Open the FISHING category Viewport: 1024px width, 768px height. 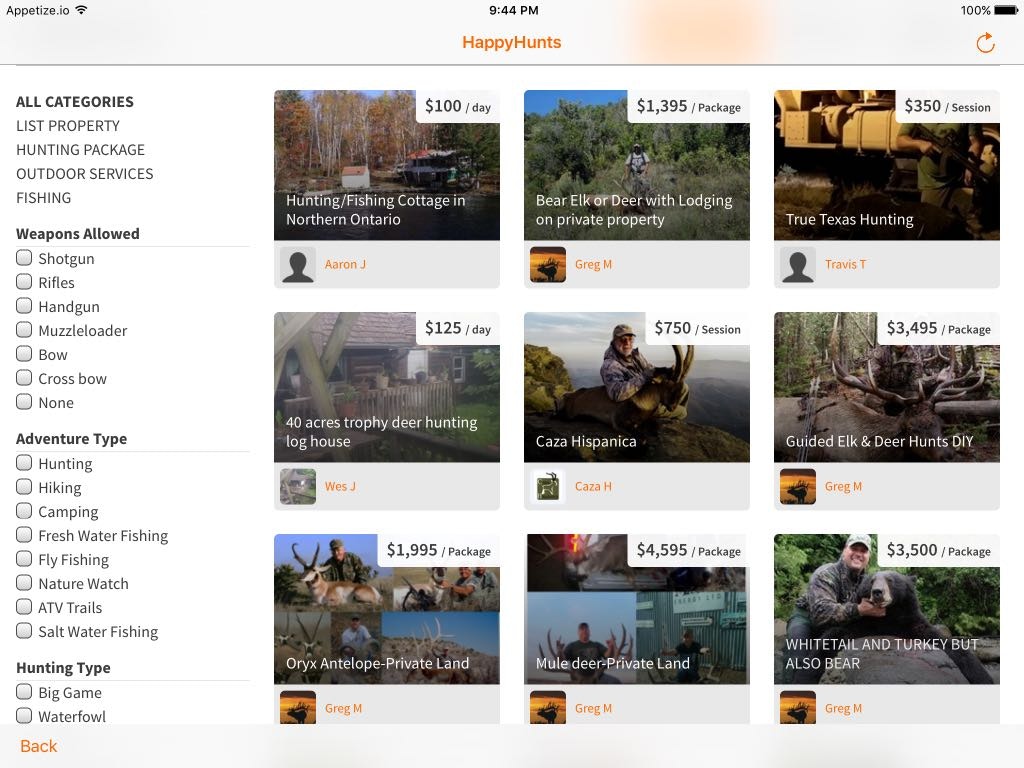[43, 197]
